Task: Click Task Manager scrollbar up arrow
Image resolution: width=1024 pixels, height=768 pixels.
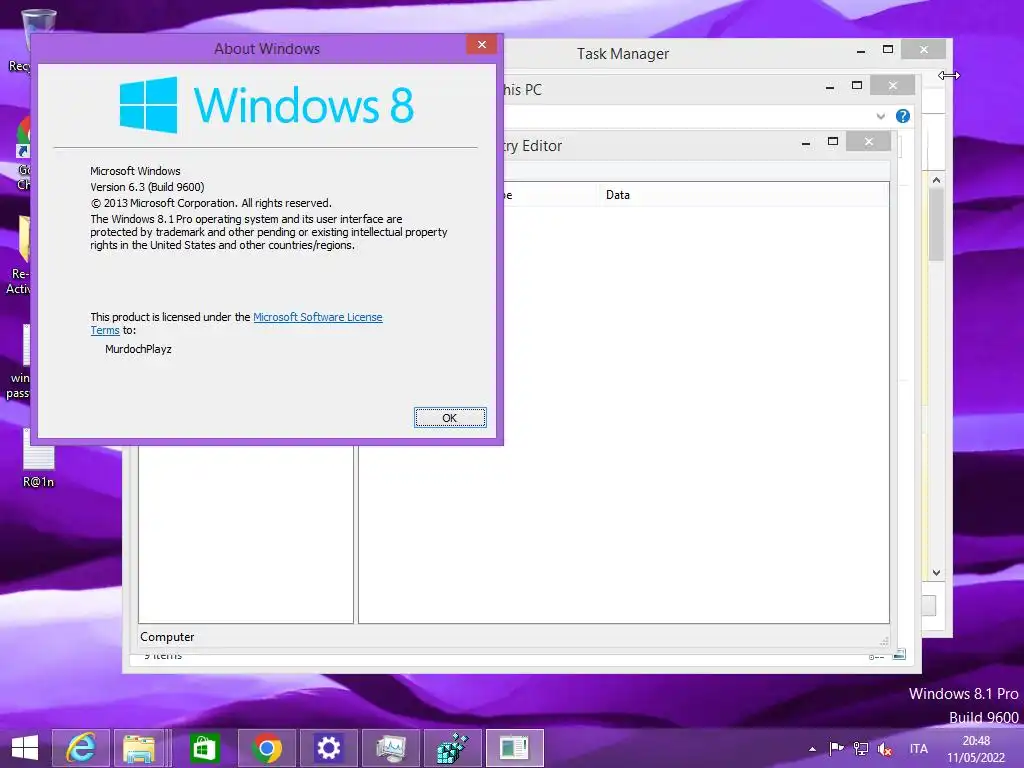Action: coord(936,180)
